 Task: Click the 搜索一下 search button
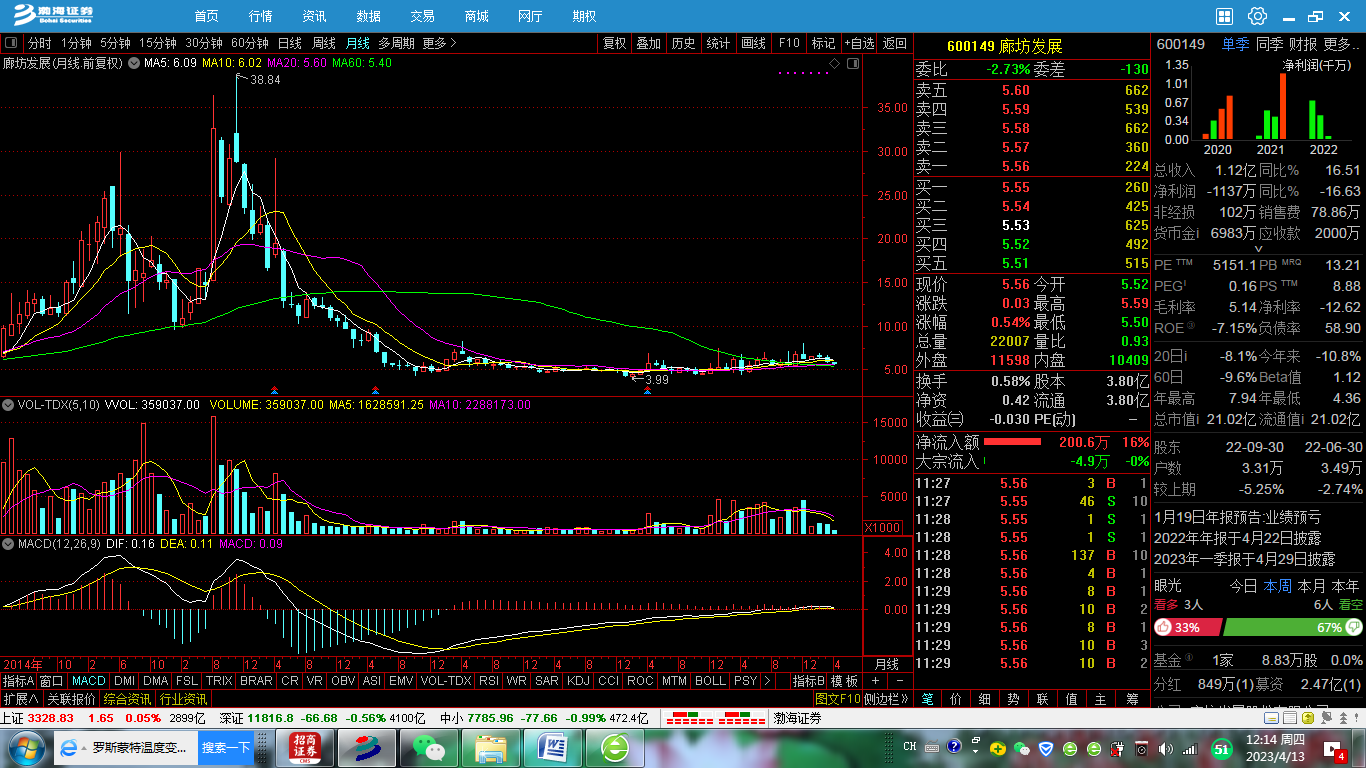tap(226, 748)
